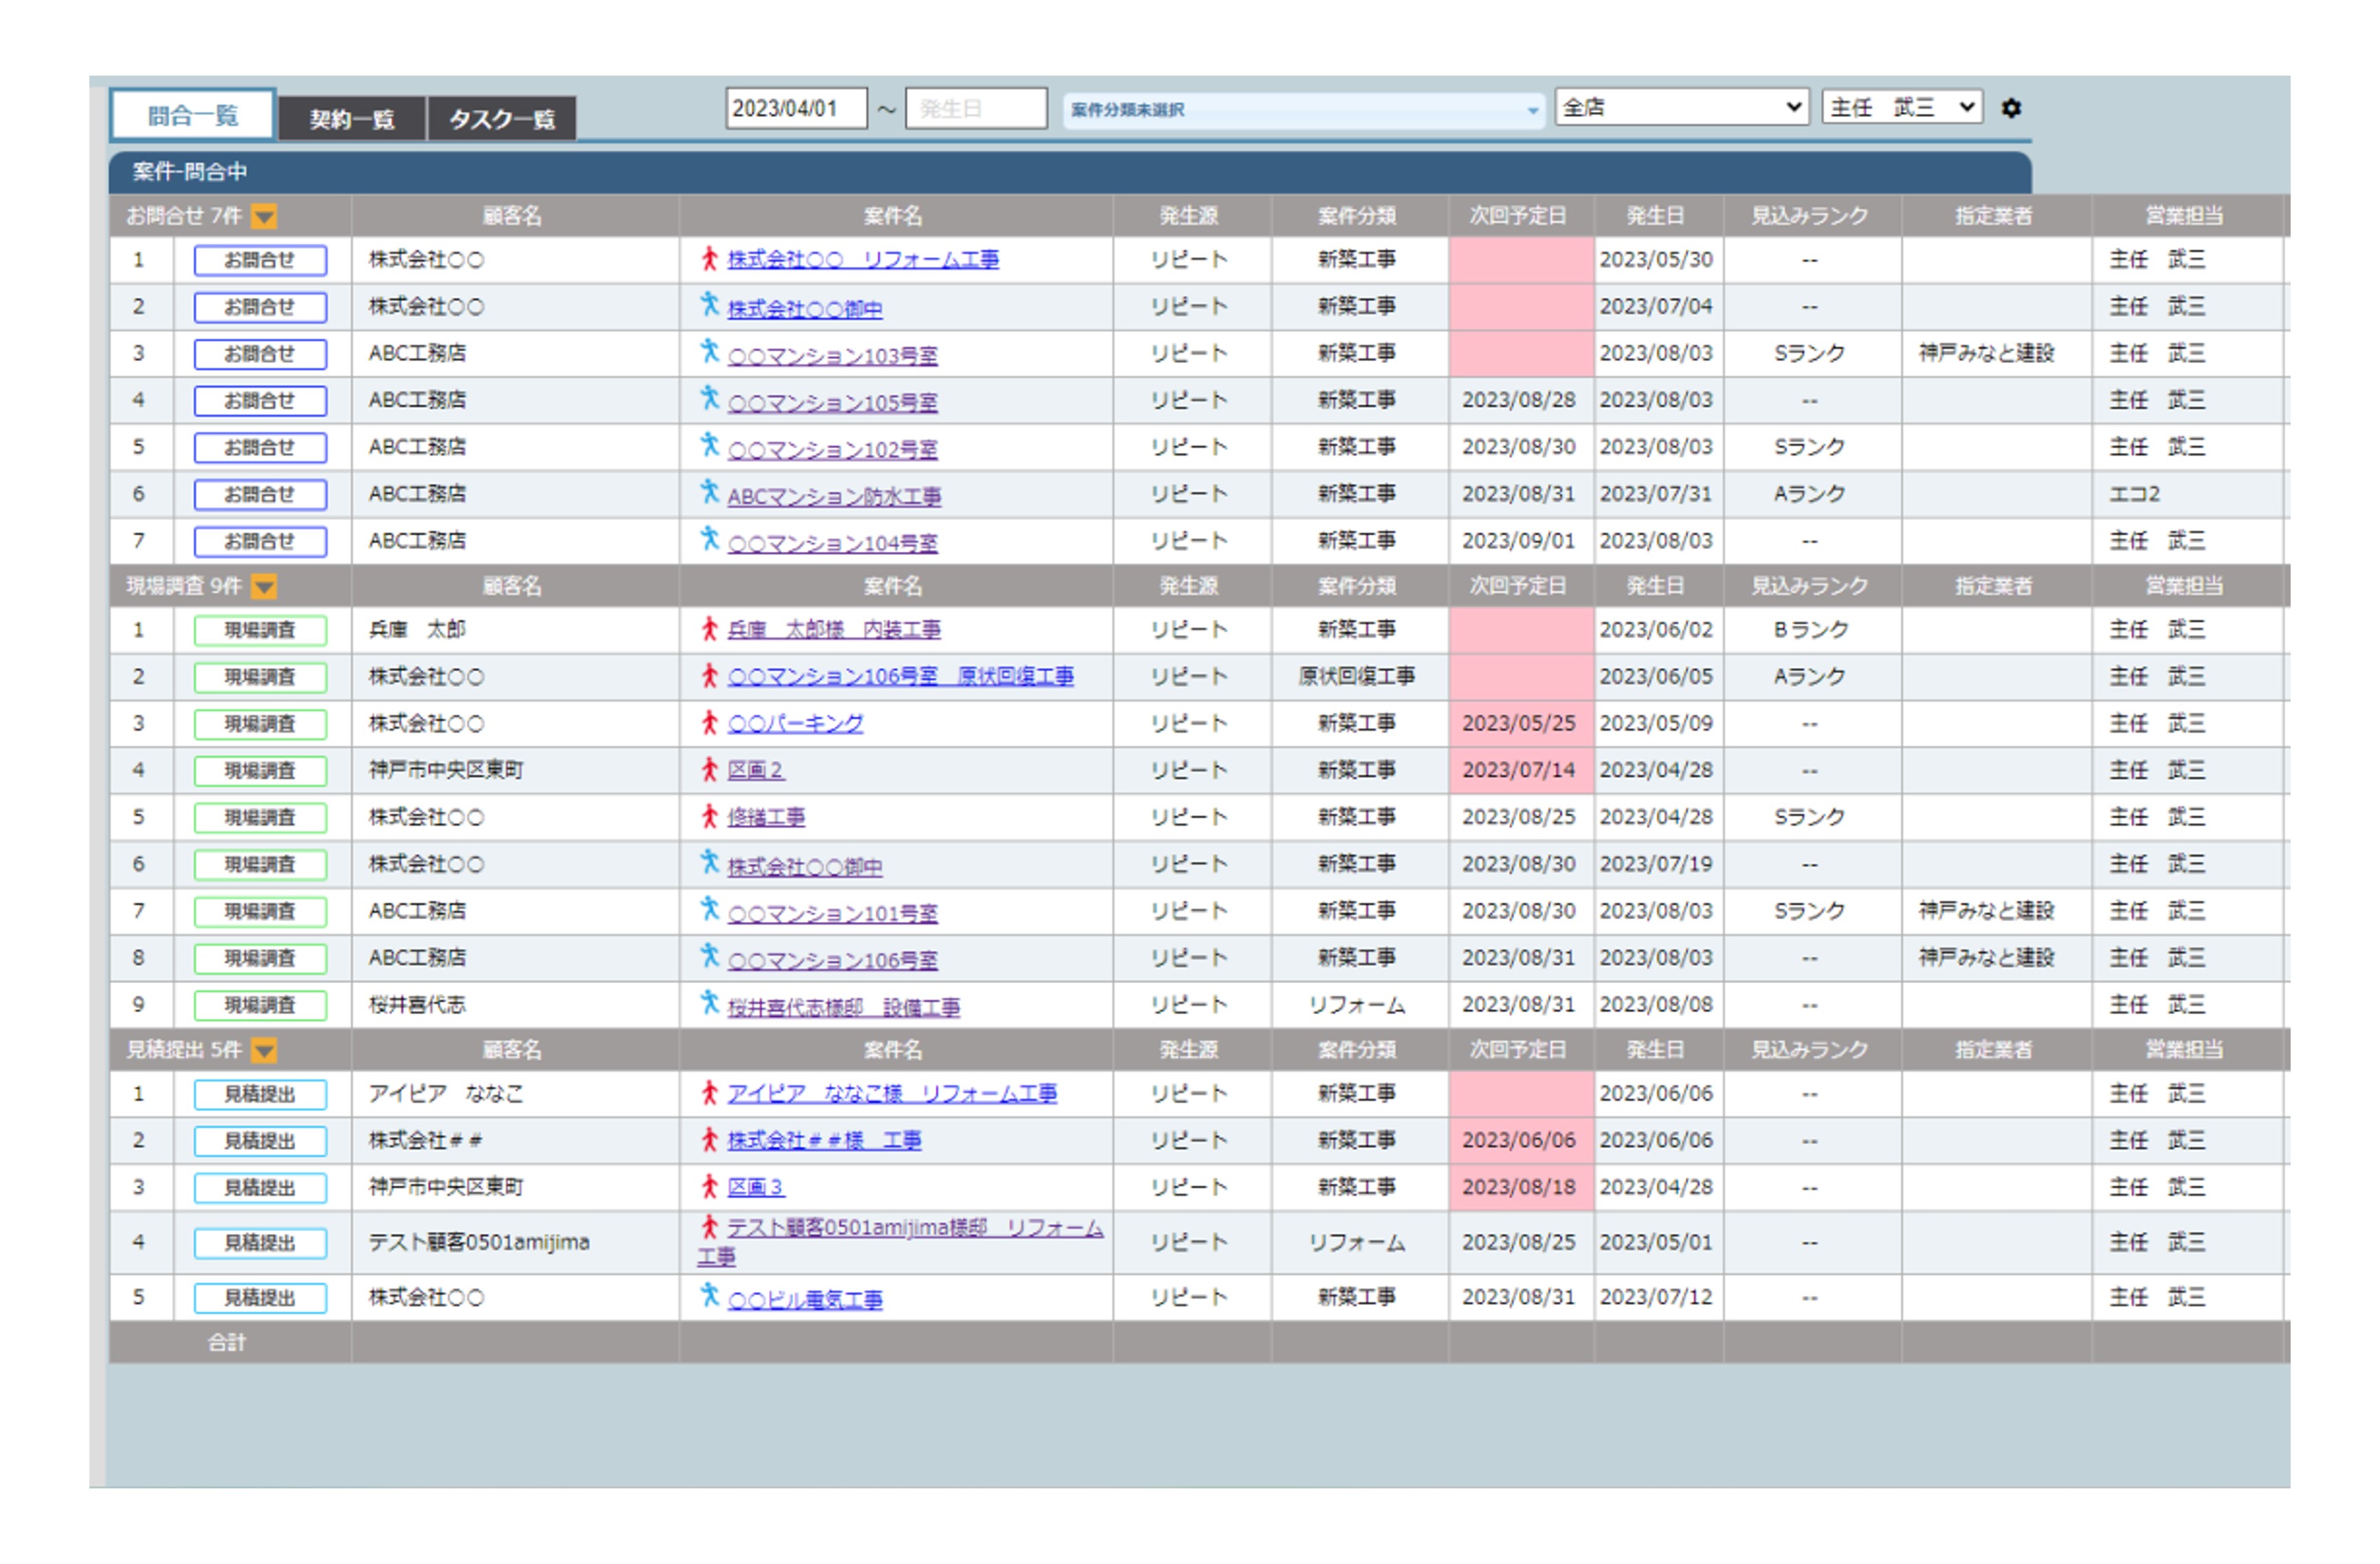
Task: Click red person icon beside 株式会社##様 工事
Action: tap(709, 1140)
